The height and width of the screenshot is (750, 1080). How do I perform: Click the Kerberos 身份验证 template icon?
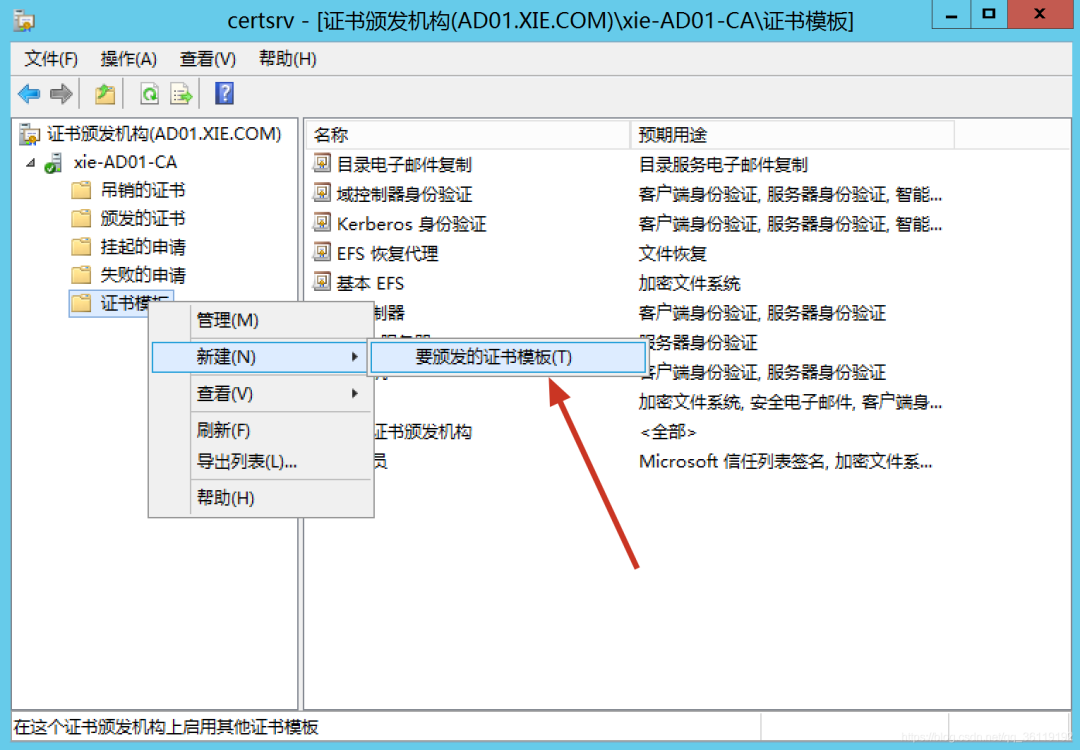(322, 223)
